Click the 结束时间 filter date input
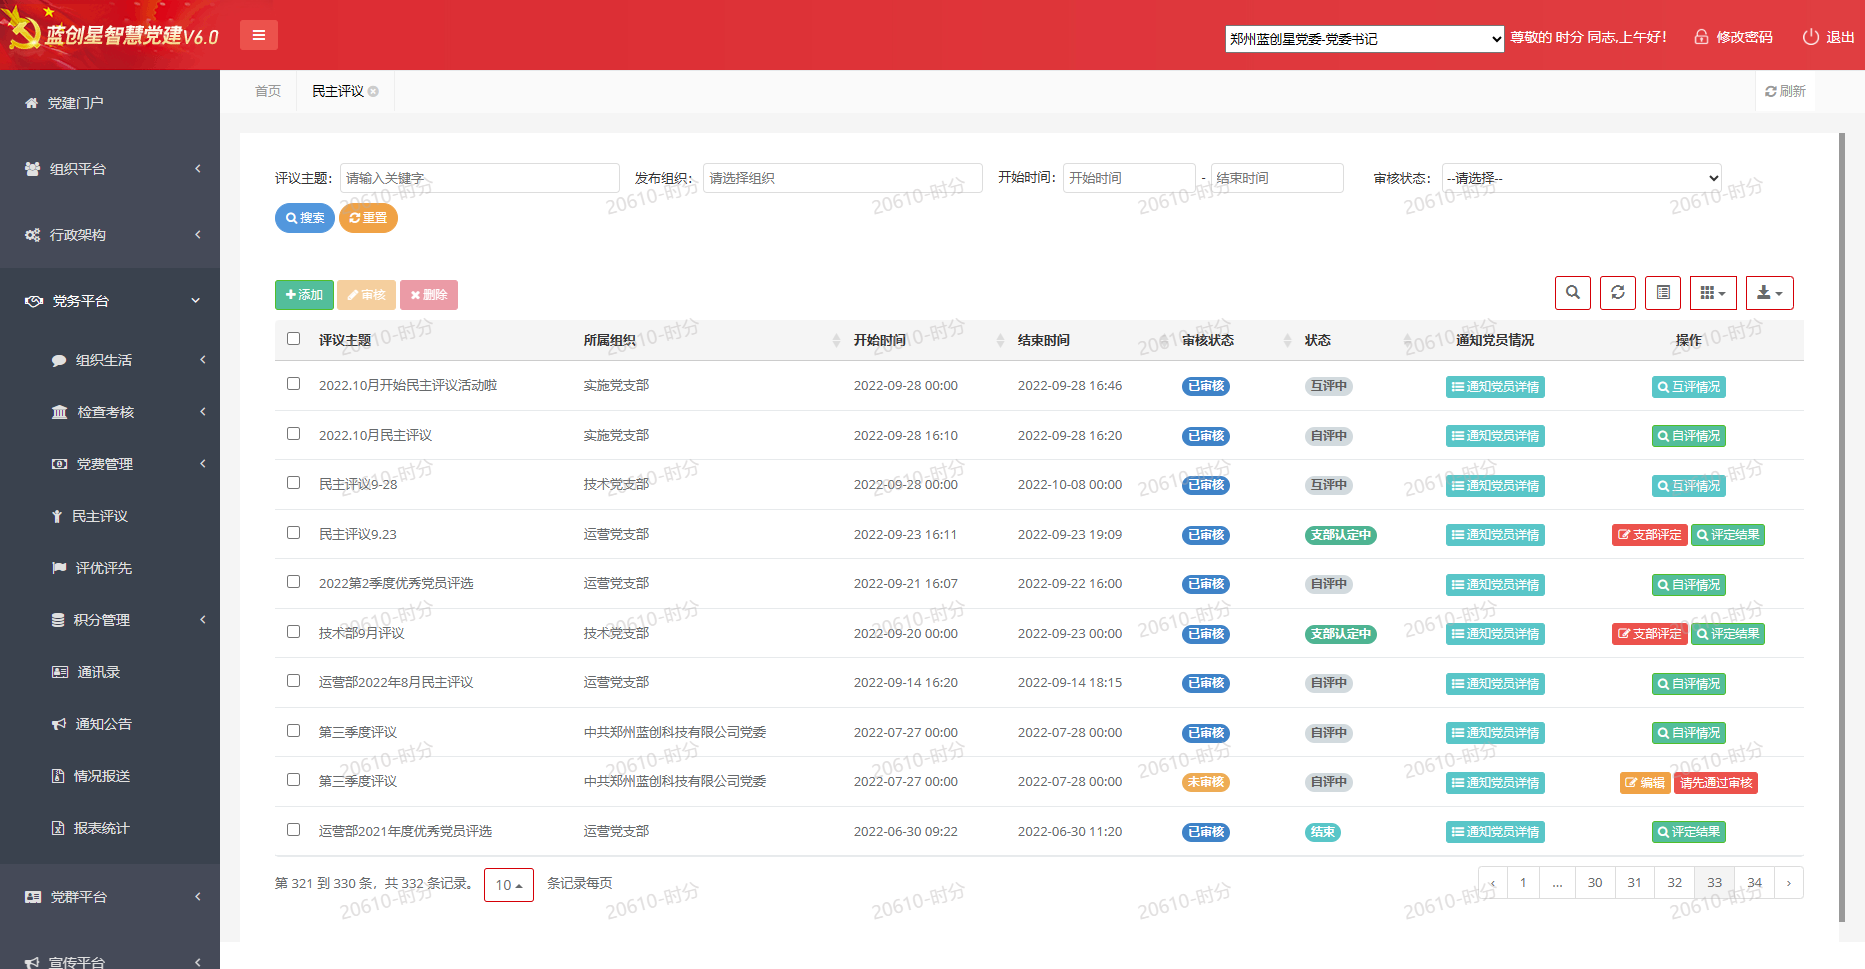This screenshot has width=1865, height=969. 1277,178
